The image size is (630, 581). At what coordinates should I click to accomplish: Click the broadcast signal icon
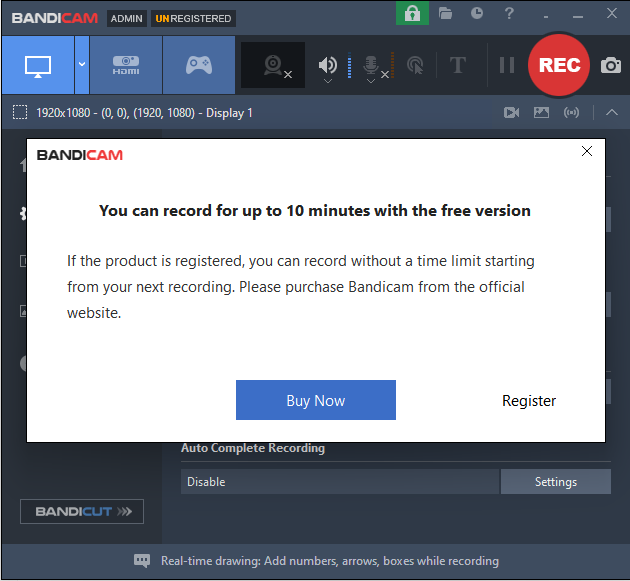(571, 113)
